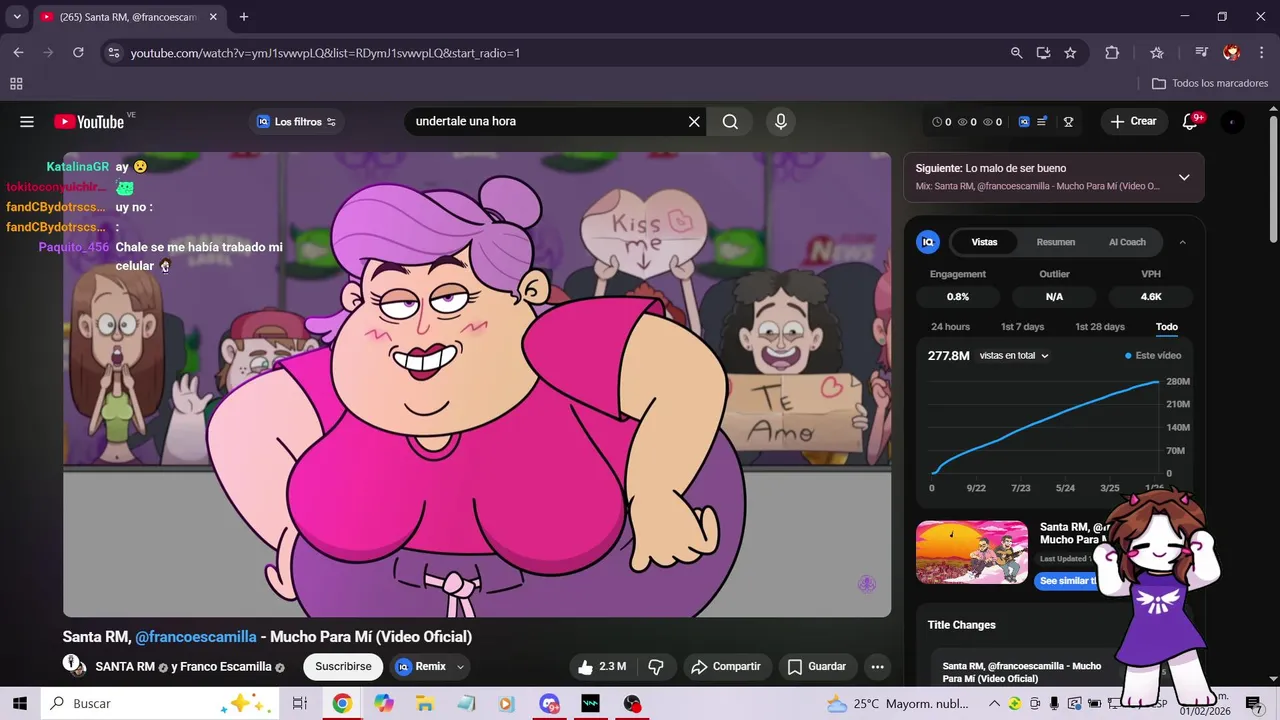Click the browser address bar URL
Screen dimensions: 1280x720
click(x=325, y=53)
